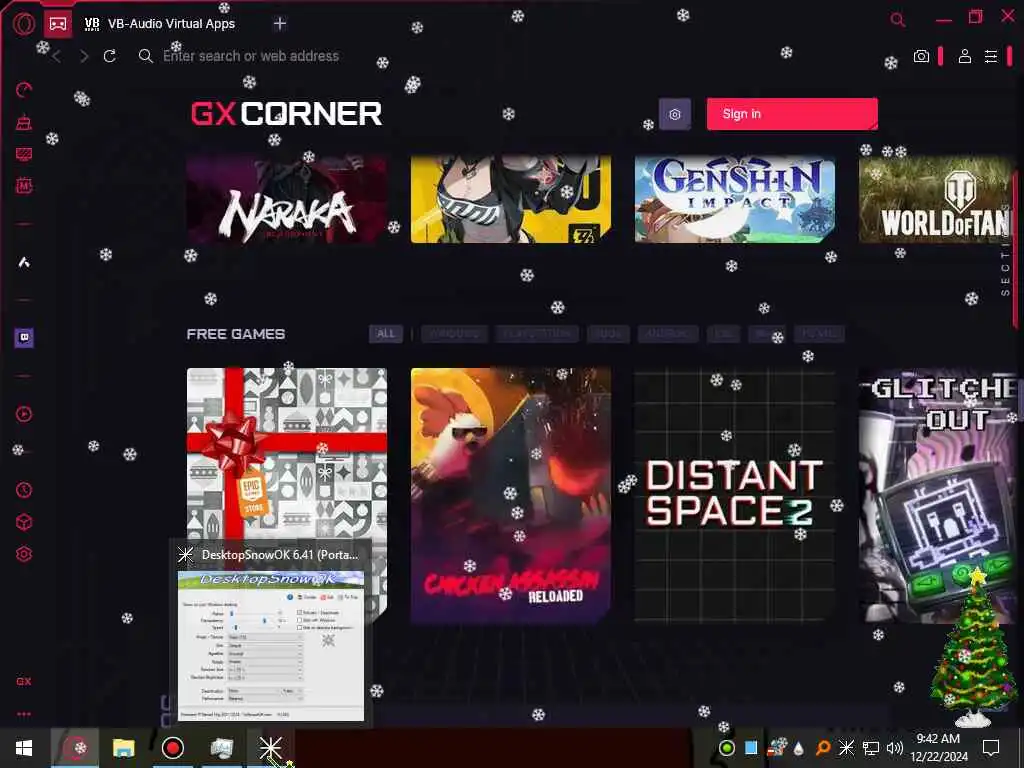Open the Opera GX main menu logo

tap(24, 24)
